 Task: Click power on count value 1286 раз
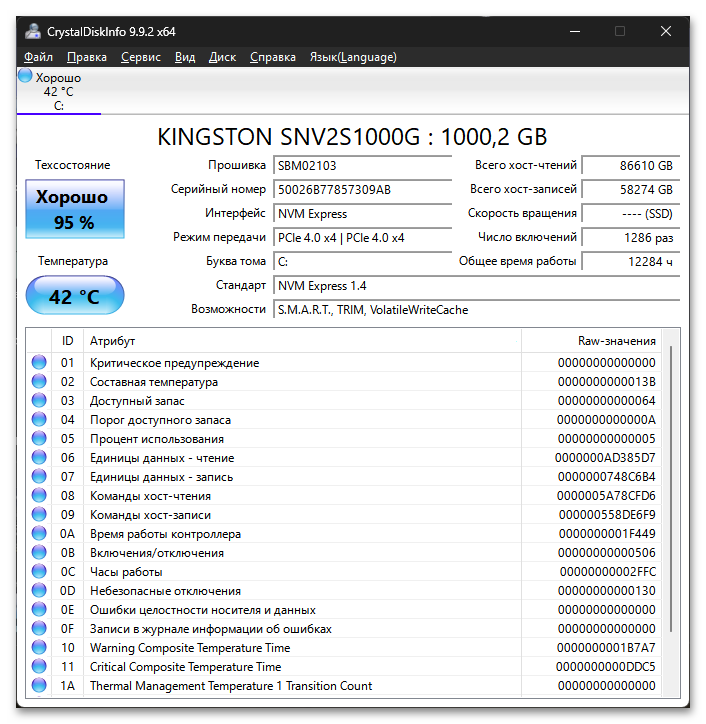(631, 238)
